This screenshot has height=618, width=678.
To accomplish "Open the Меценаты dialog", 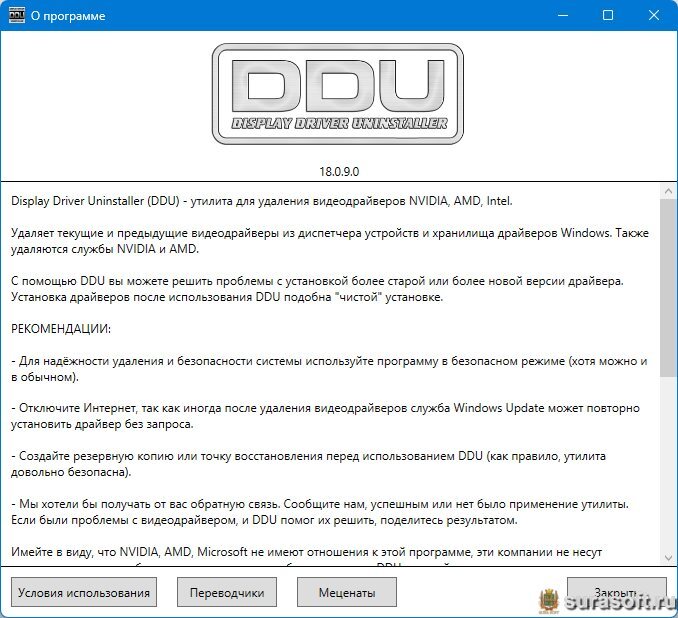I will click(347, 592).
